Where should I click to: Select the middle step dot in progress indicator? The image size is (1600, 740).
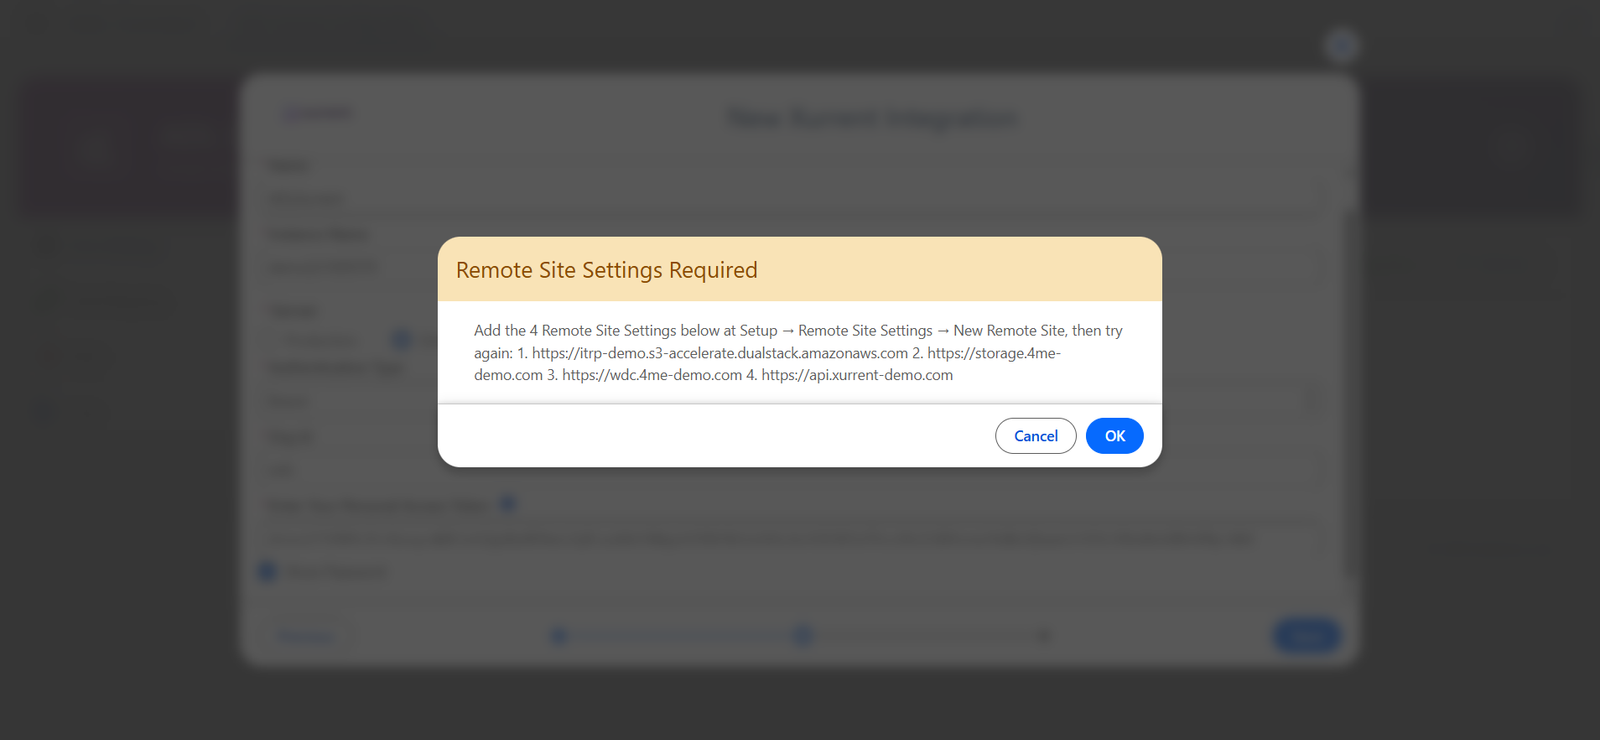click(x=803, y=636)
